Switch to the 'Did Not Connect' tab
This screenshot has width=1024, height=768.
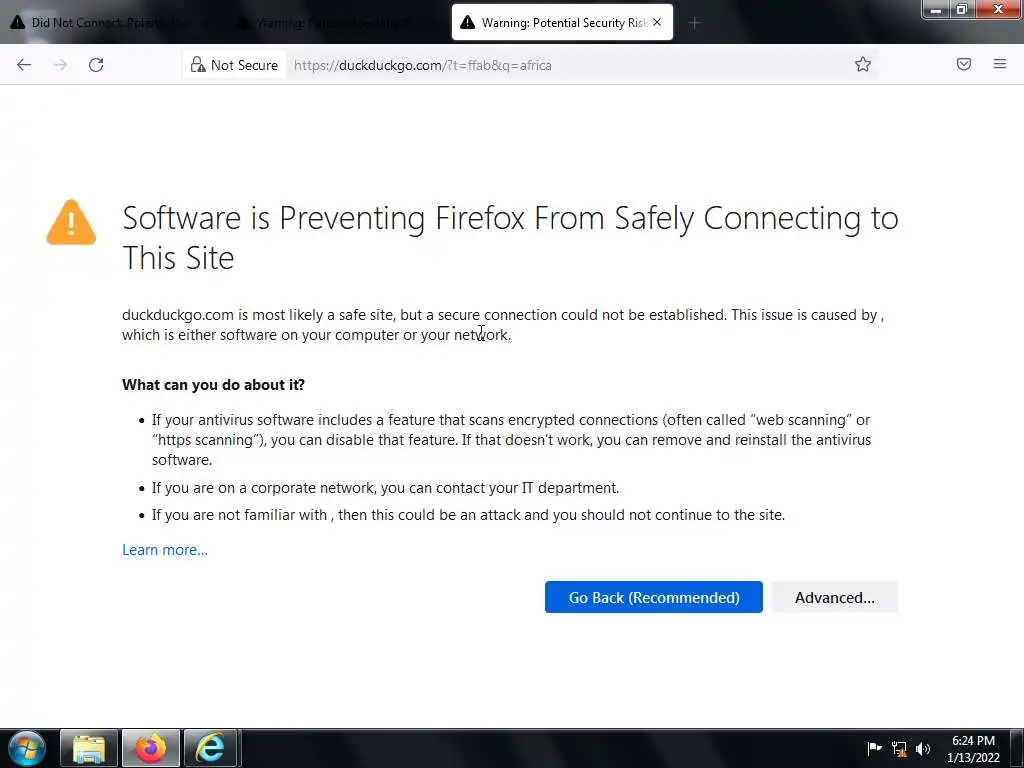pos(110,22)
